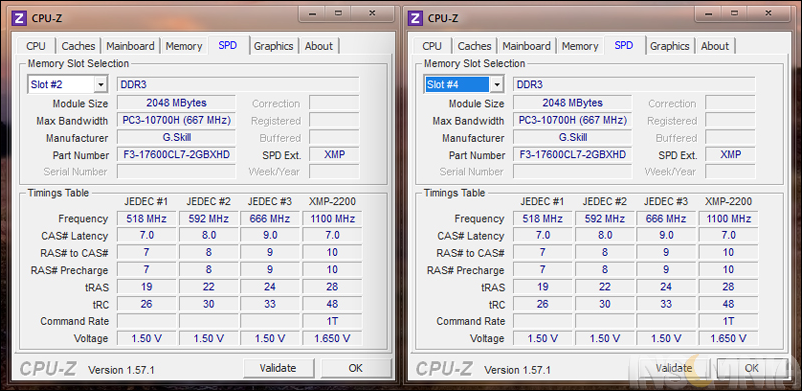
Task: Click XMP-2200 column header in left window
Action: (x=332, y=202)
